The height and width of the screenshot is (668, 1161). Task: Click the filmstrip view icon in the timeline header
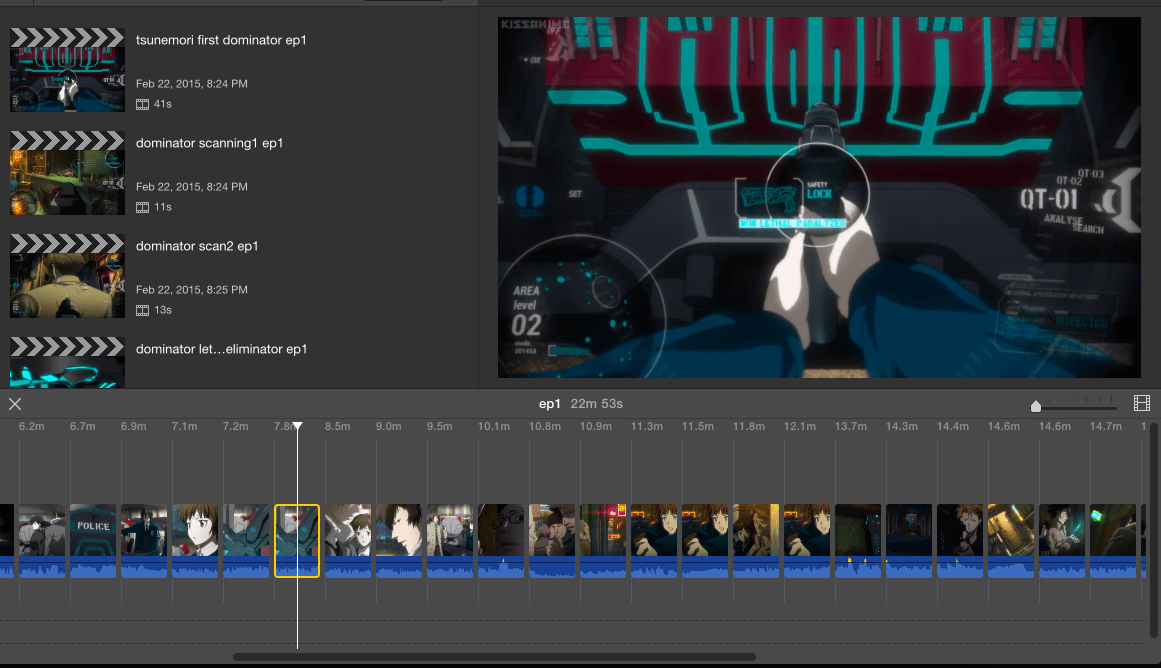coord(1141,404)
